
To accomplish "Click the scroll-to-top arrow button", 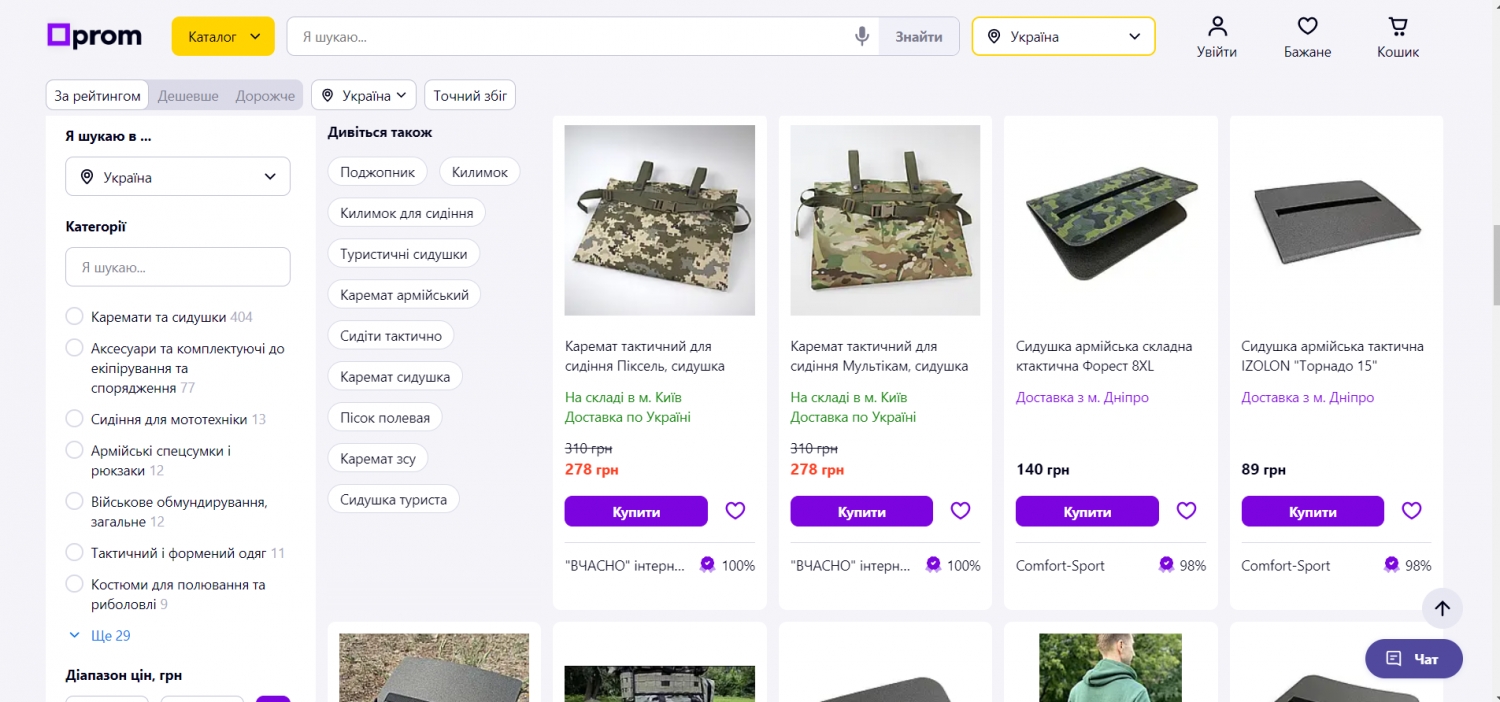I will click(x=1441, y=608).
